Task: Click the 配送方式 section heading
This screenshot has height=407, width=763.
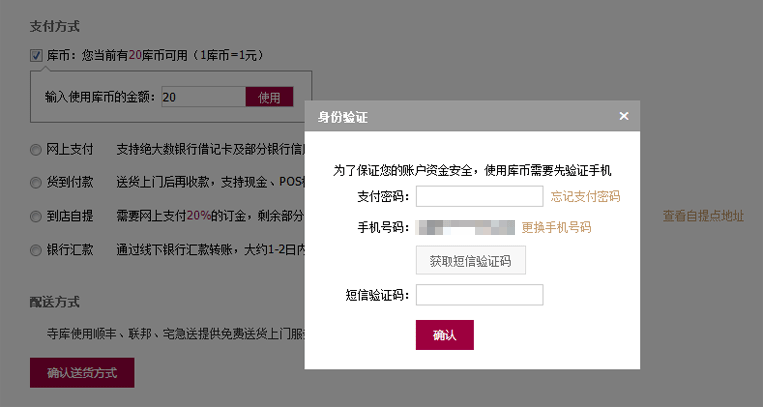Action: pos(54,302)
